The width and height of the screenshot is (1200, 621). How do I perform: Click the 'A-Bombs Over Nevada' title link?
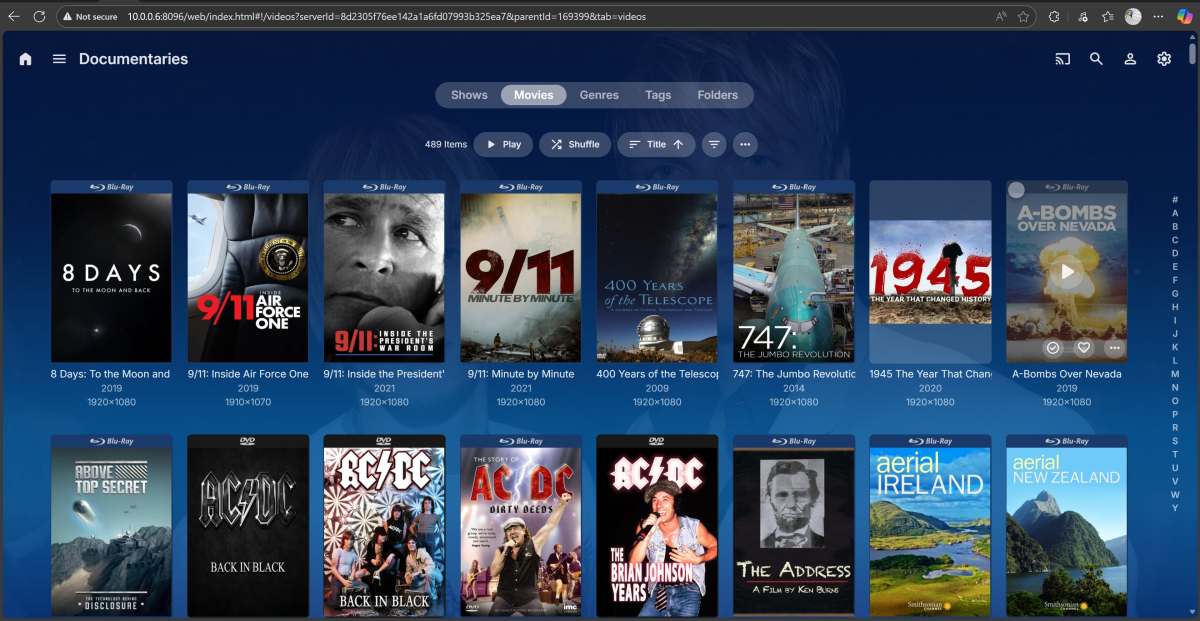coord(1067,374)
